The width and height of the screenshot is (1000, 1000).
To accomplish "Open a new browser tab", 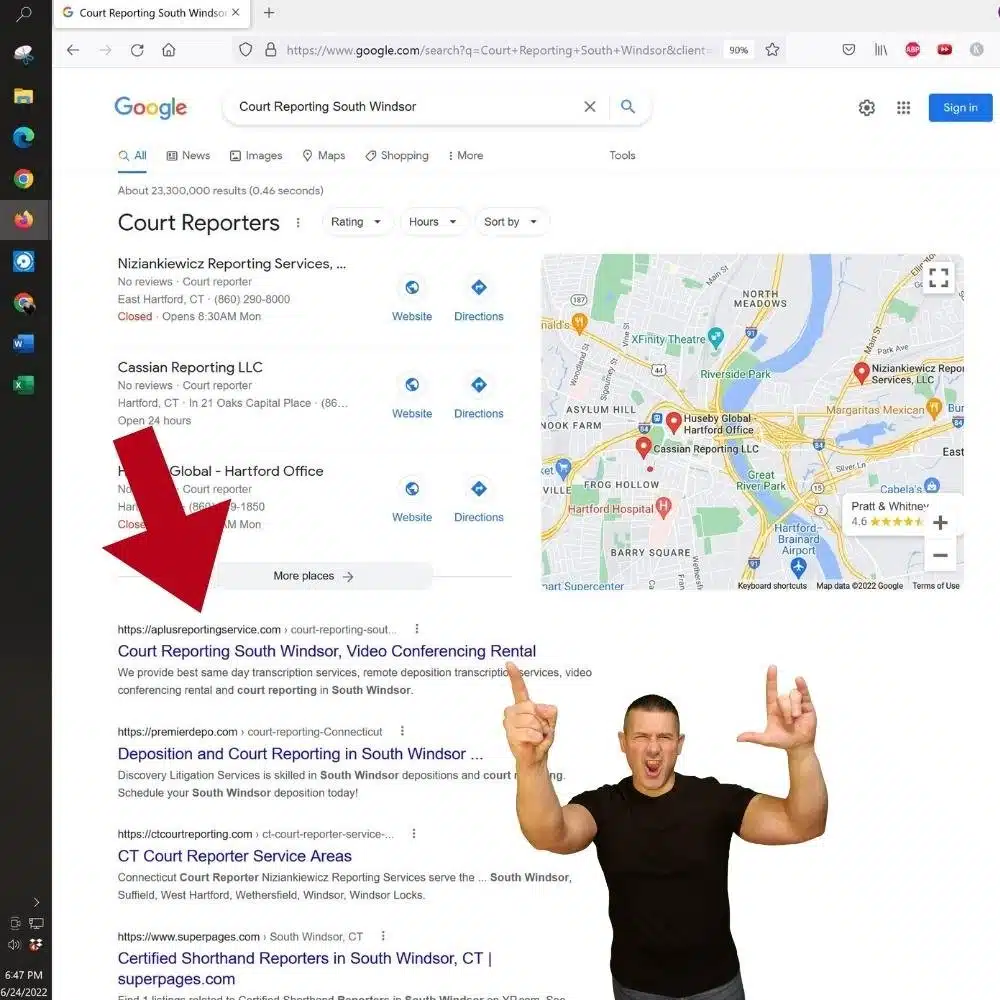I will coord(269,13).
